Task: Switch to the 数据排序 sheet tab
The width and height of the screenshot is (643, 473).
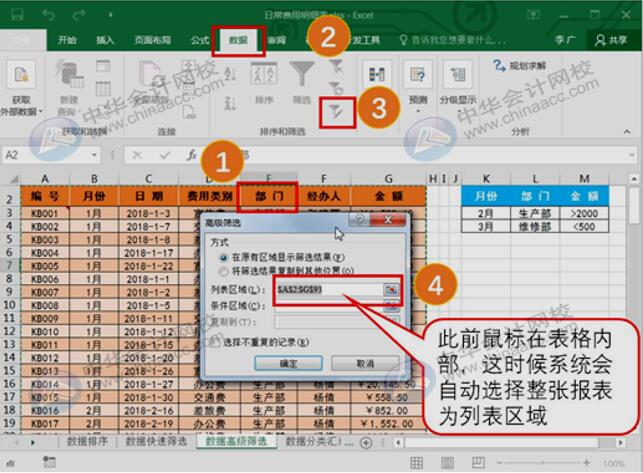Action: (87, 441)
